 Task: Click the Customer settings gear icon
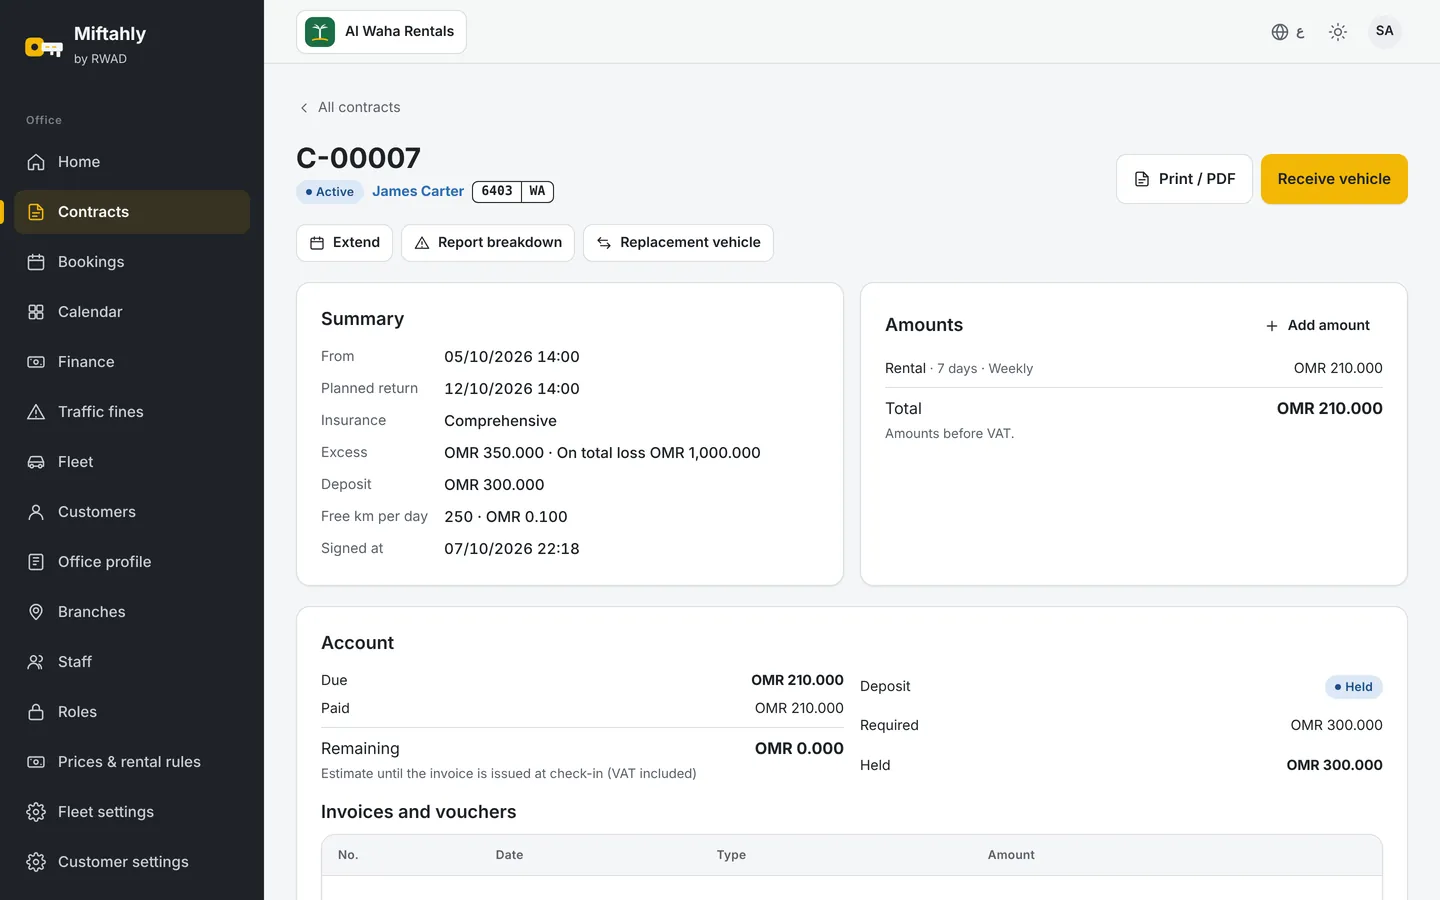point(36,862)
